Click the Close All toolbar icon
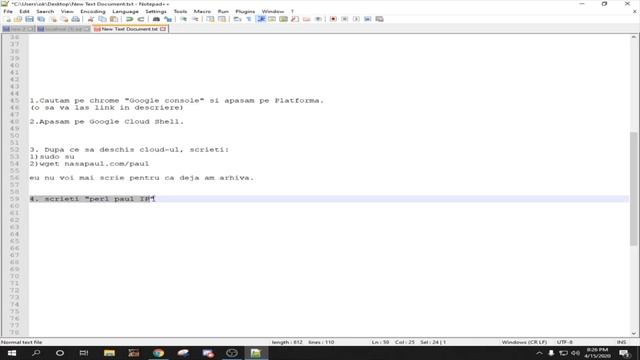 pyautogui.click(x=64, y=19)
